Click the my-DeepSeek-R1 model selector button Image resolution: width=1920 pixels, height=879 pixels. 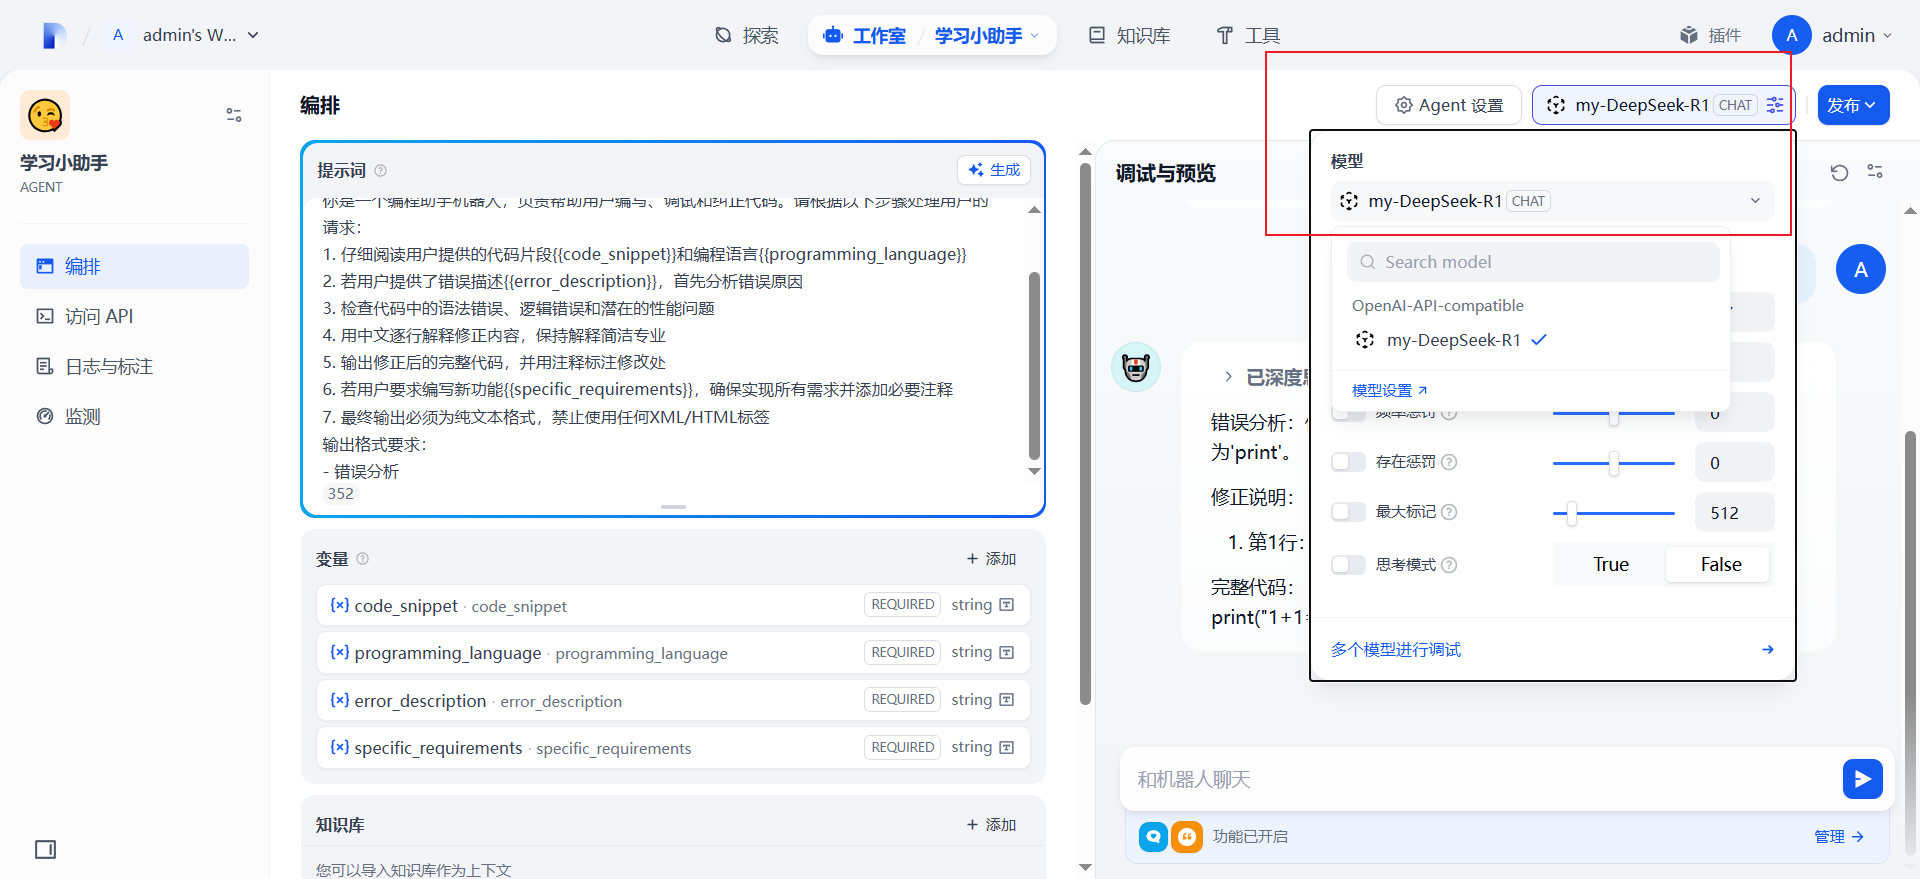pyautogui.click(x=1664, y=105)
